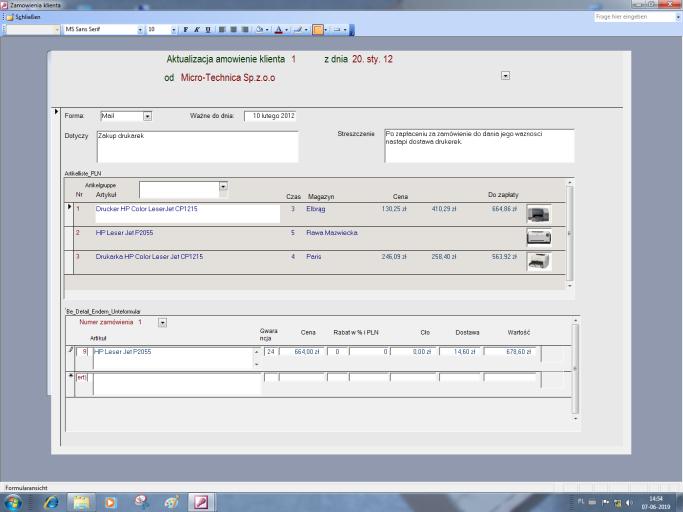Open Windows Explorer folder on taskbar
The image size is (683, 512).
coord(81,502)
